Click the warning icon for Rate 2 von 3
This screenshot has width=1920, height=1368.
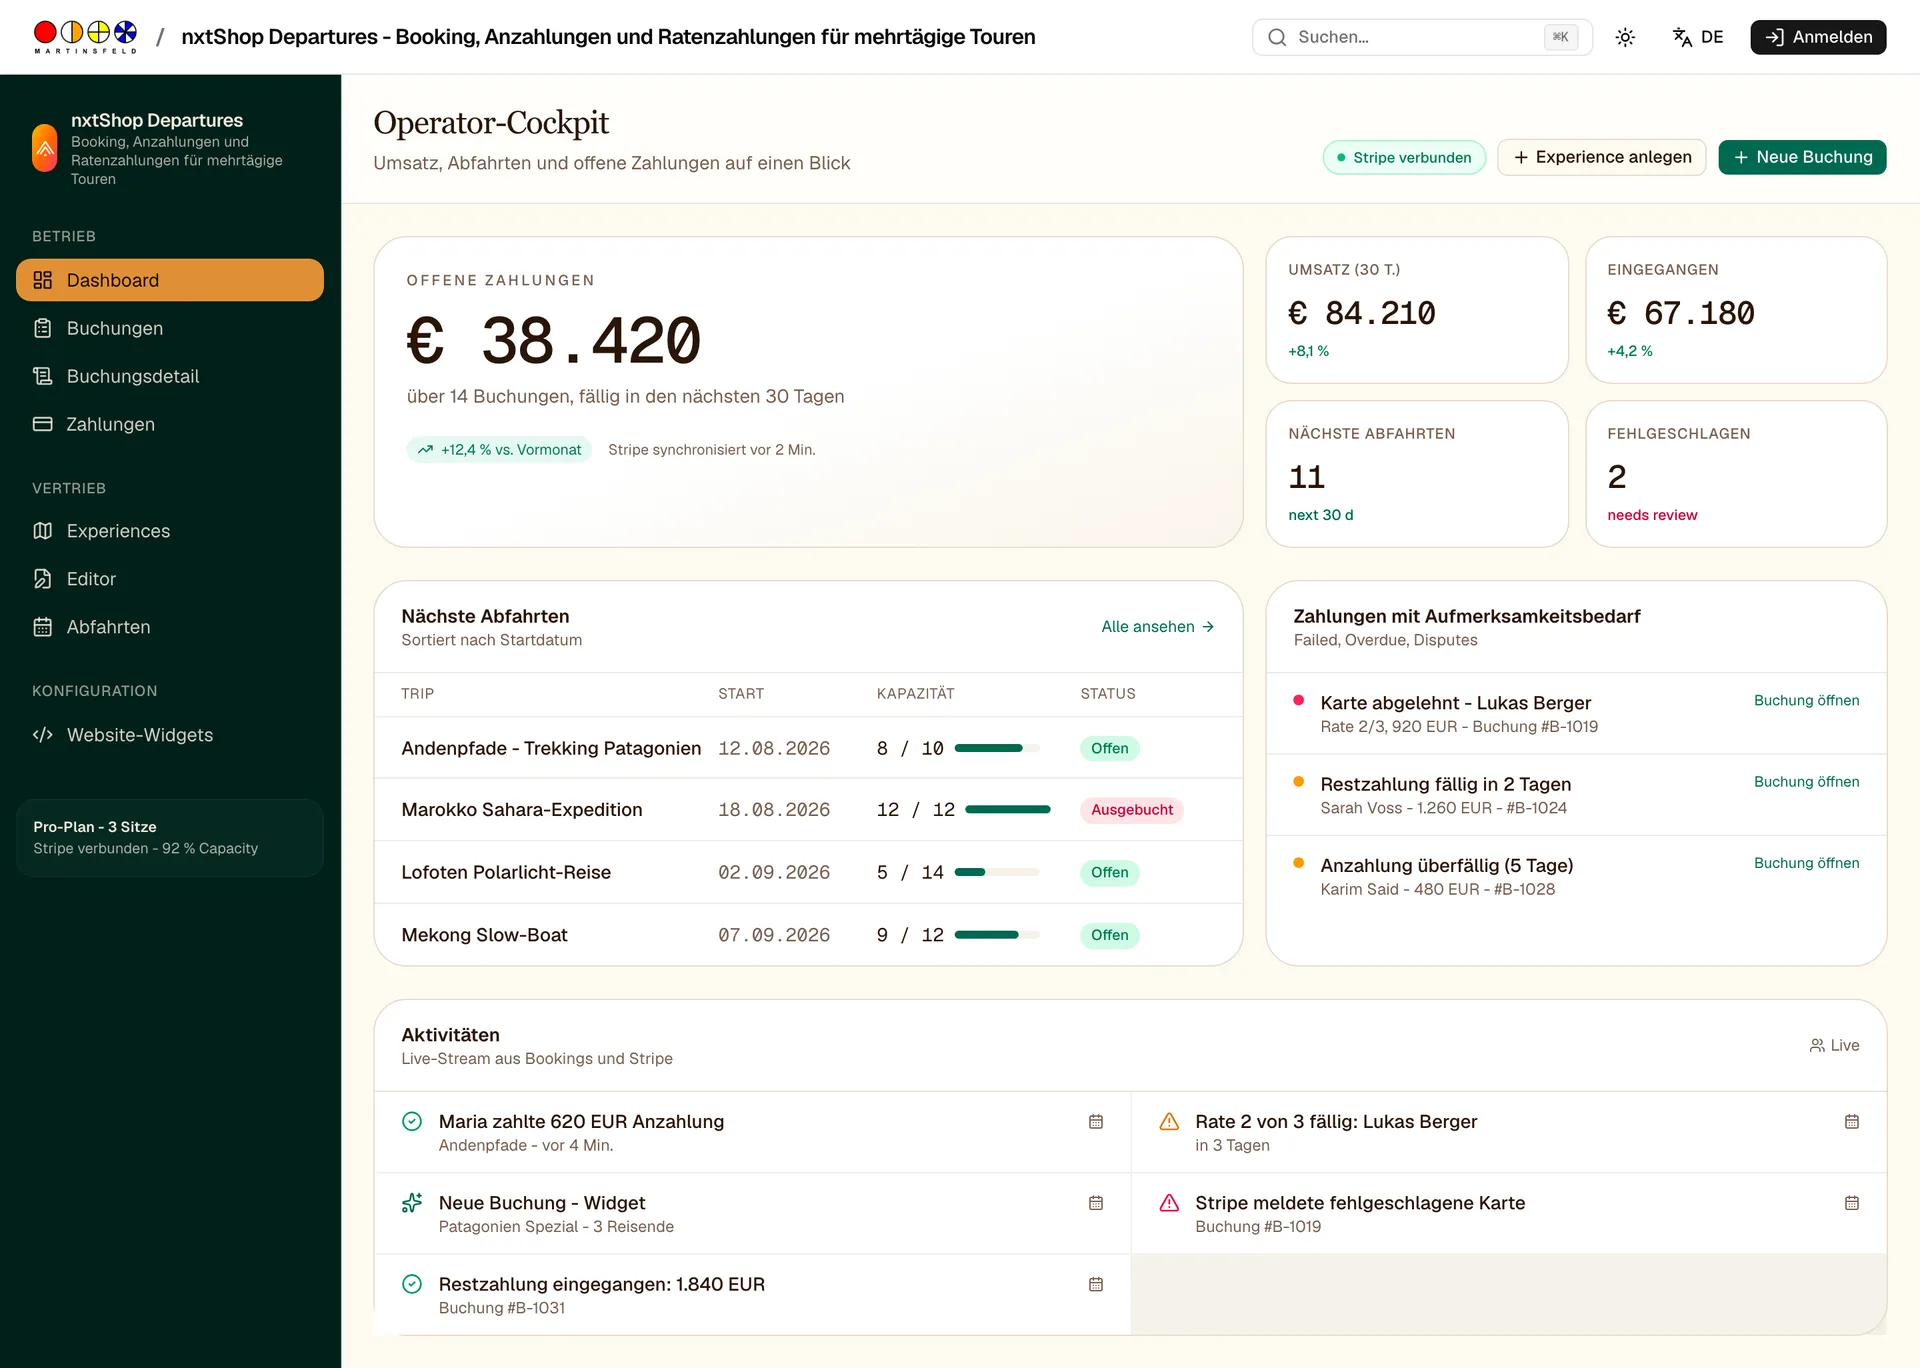pyautogui.click(x=1169, y=1122)
